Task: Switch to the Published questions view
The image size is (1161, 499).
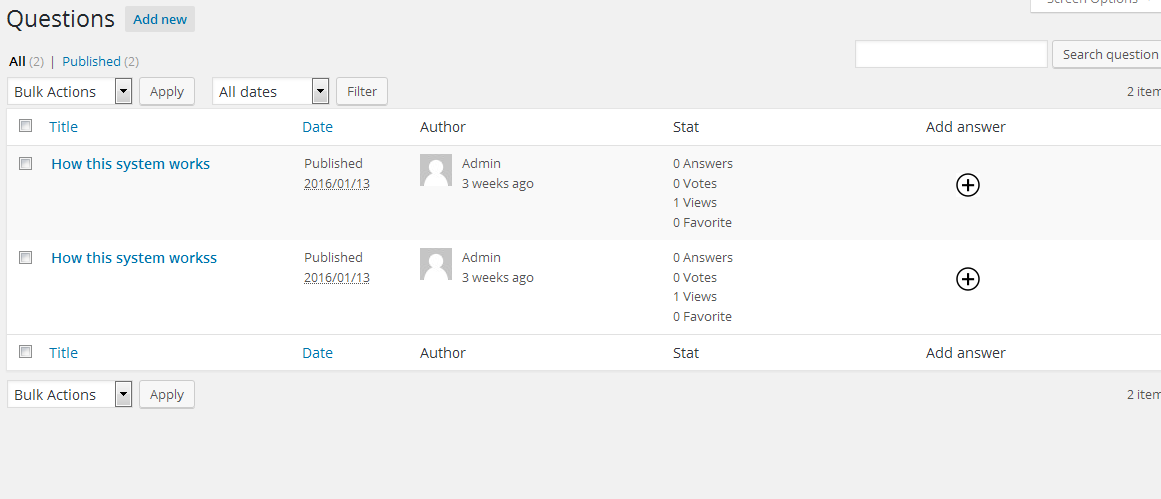Action: 91,61
